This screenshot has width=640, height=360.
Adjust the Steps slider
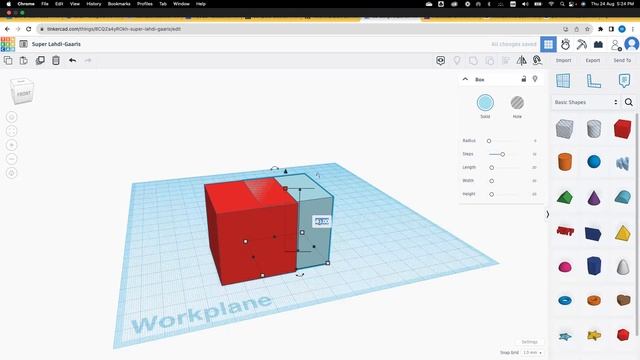coord(504,154)
